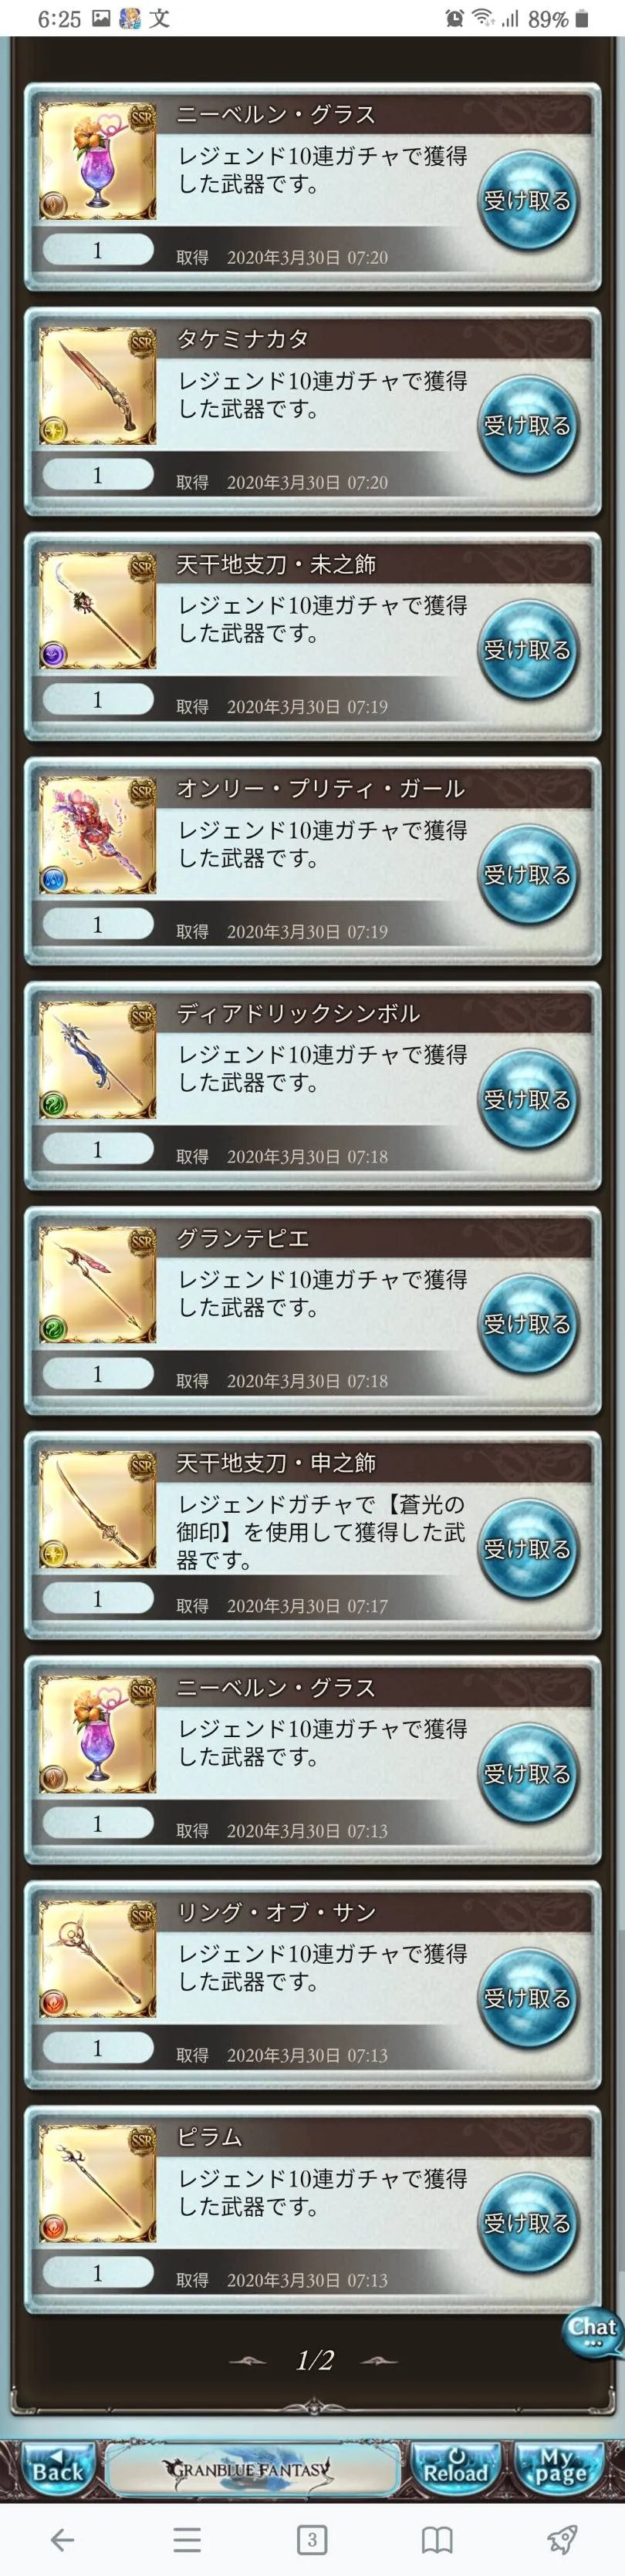The width and height of the screenshot is (625, 2576).
Task: Go to the next page arrow beside 1/2
Action: (x=378, y=2360)
